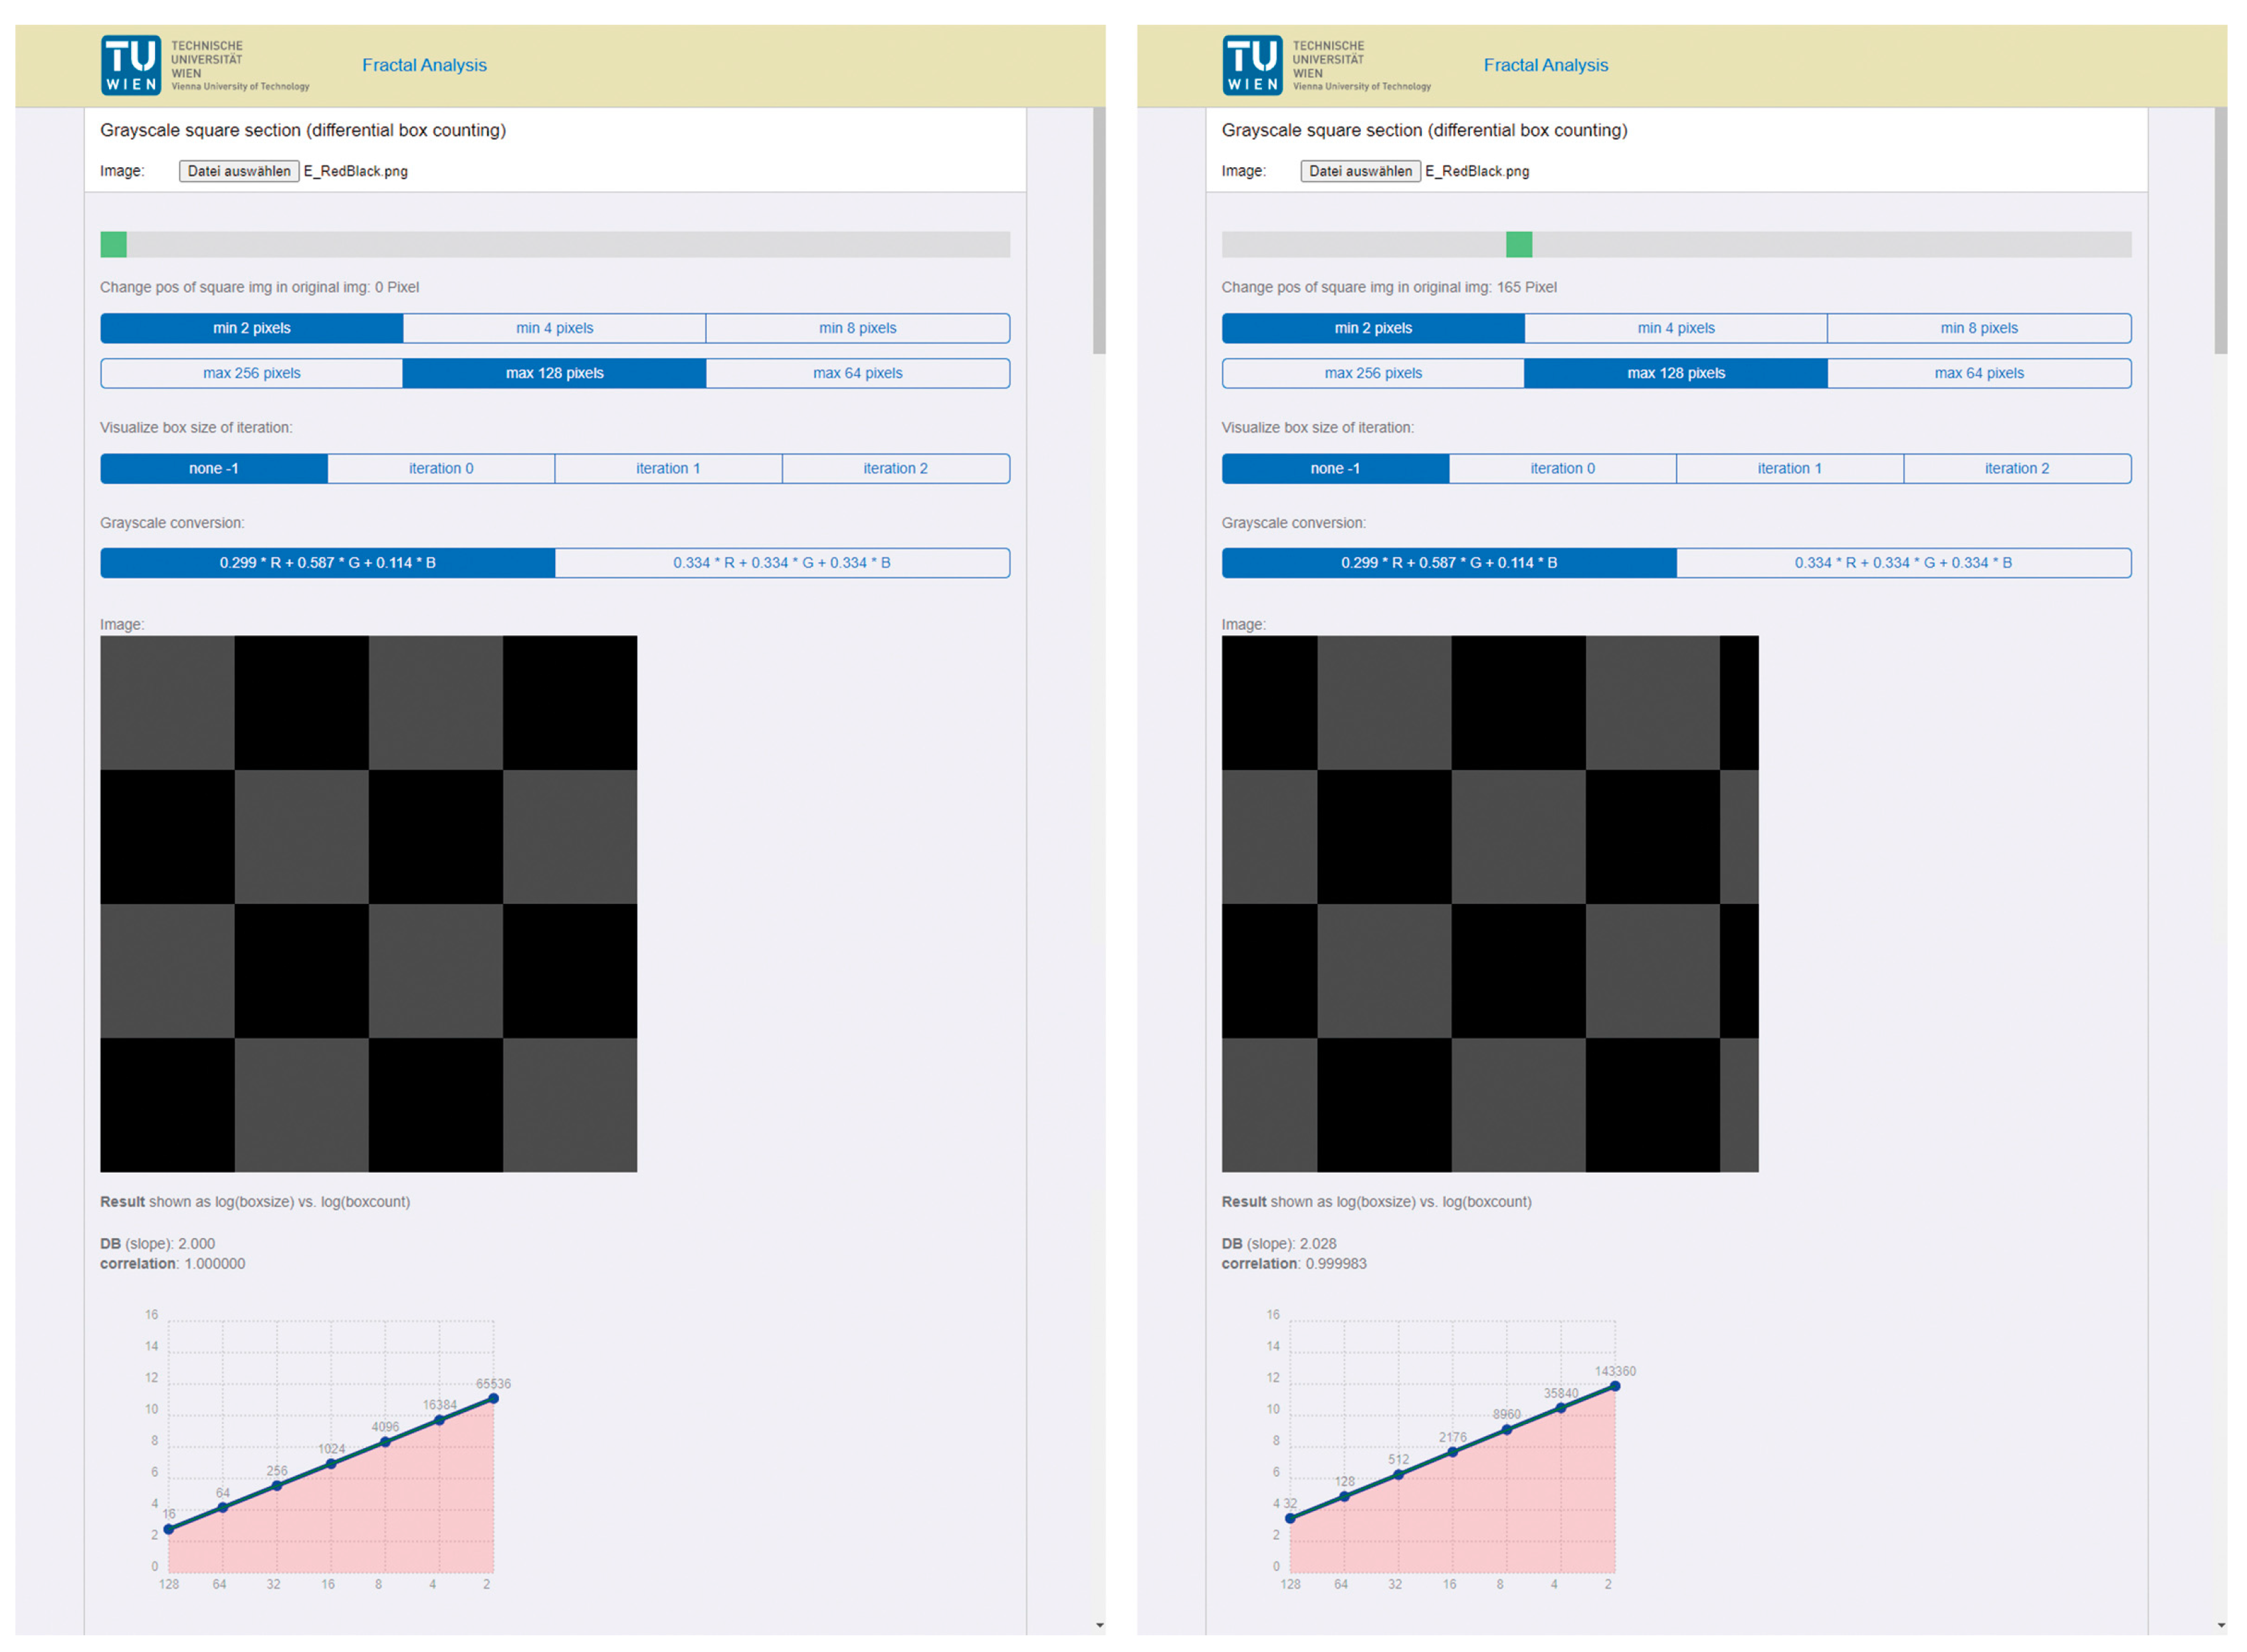Image resolution: width=2247 pixels, height=1652 pixels.
Task: Select 0.334 grayscale conversion in right panel
Action: click(x=1902, y=563)
